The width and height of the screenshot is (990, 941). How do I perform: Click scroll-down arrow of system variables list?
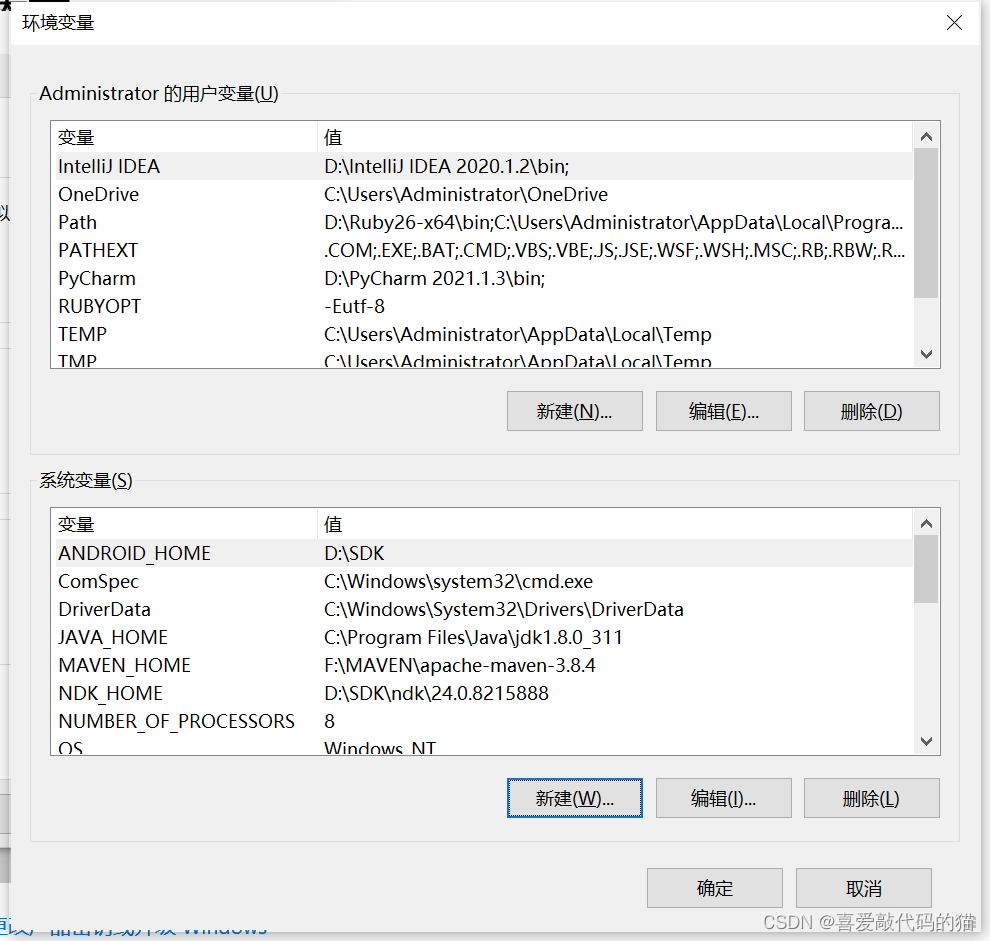pyautogui.click(x=926, y=741)
